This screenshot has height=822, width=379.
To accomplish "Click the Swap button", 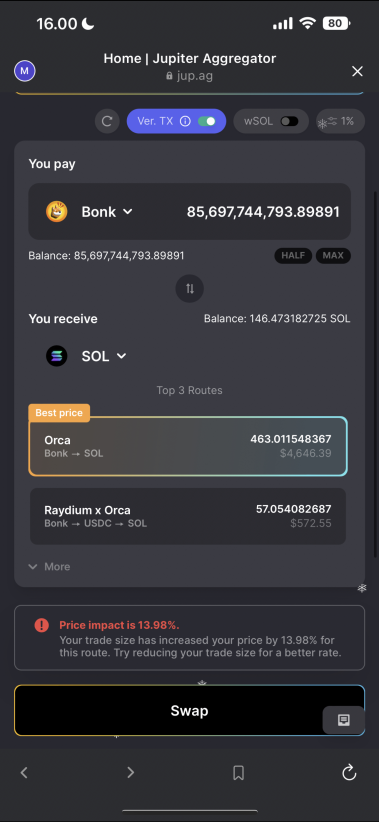I will (189, 711).
